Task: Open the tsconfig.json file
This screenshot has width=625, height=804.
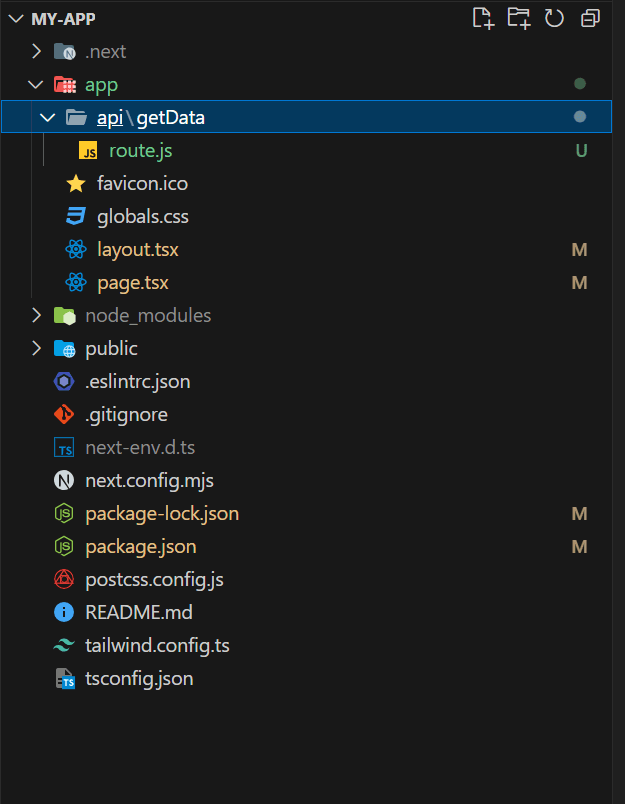Action: (x=139, y=679)
